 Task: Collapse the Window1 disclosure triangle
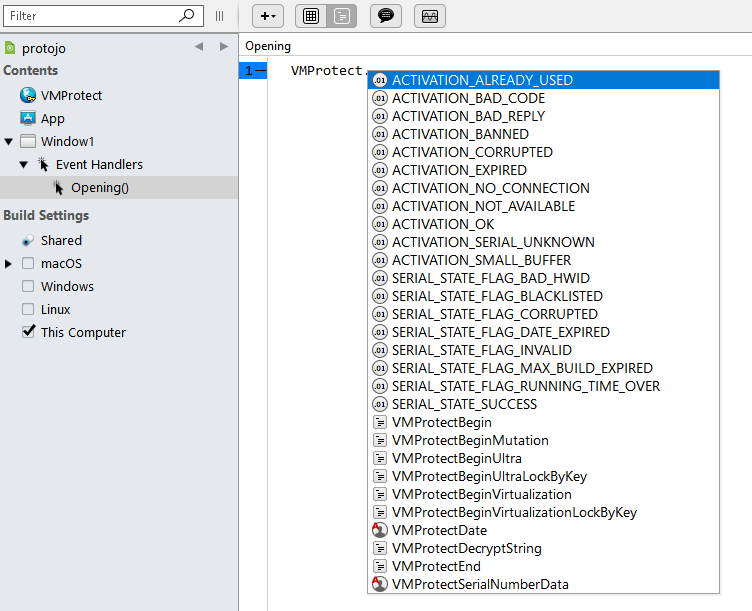pos(9,141)
